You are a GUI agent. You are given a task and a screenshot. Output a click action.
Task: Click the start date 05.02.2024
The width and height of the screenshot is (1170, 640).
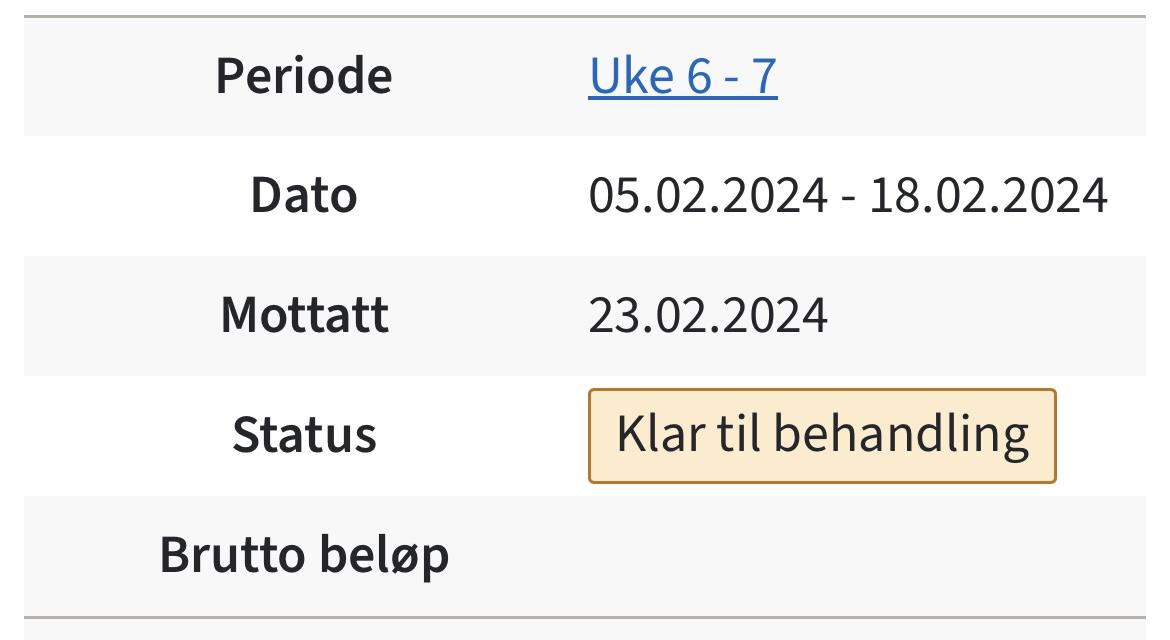[708, 196]
